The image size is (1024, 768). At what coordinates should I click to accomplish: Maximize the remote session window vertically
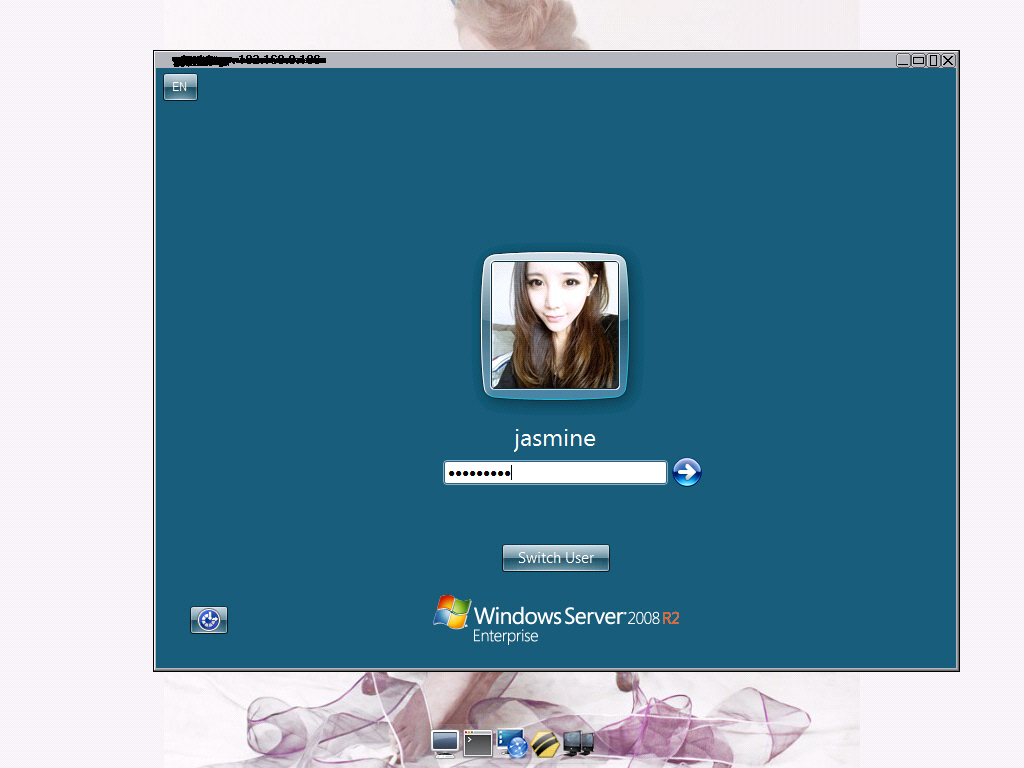pos(933,60)
